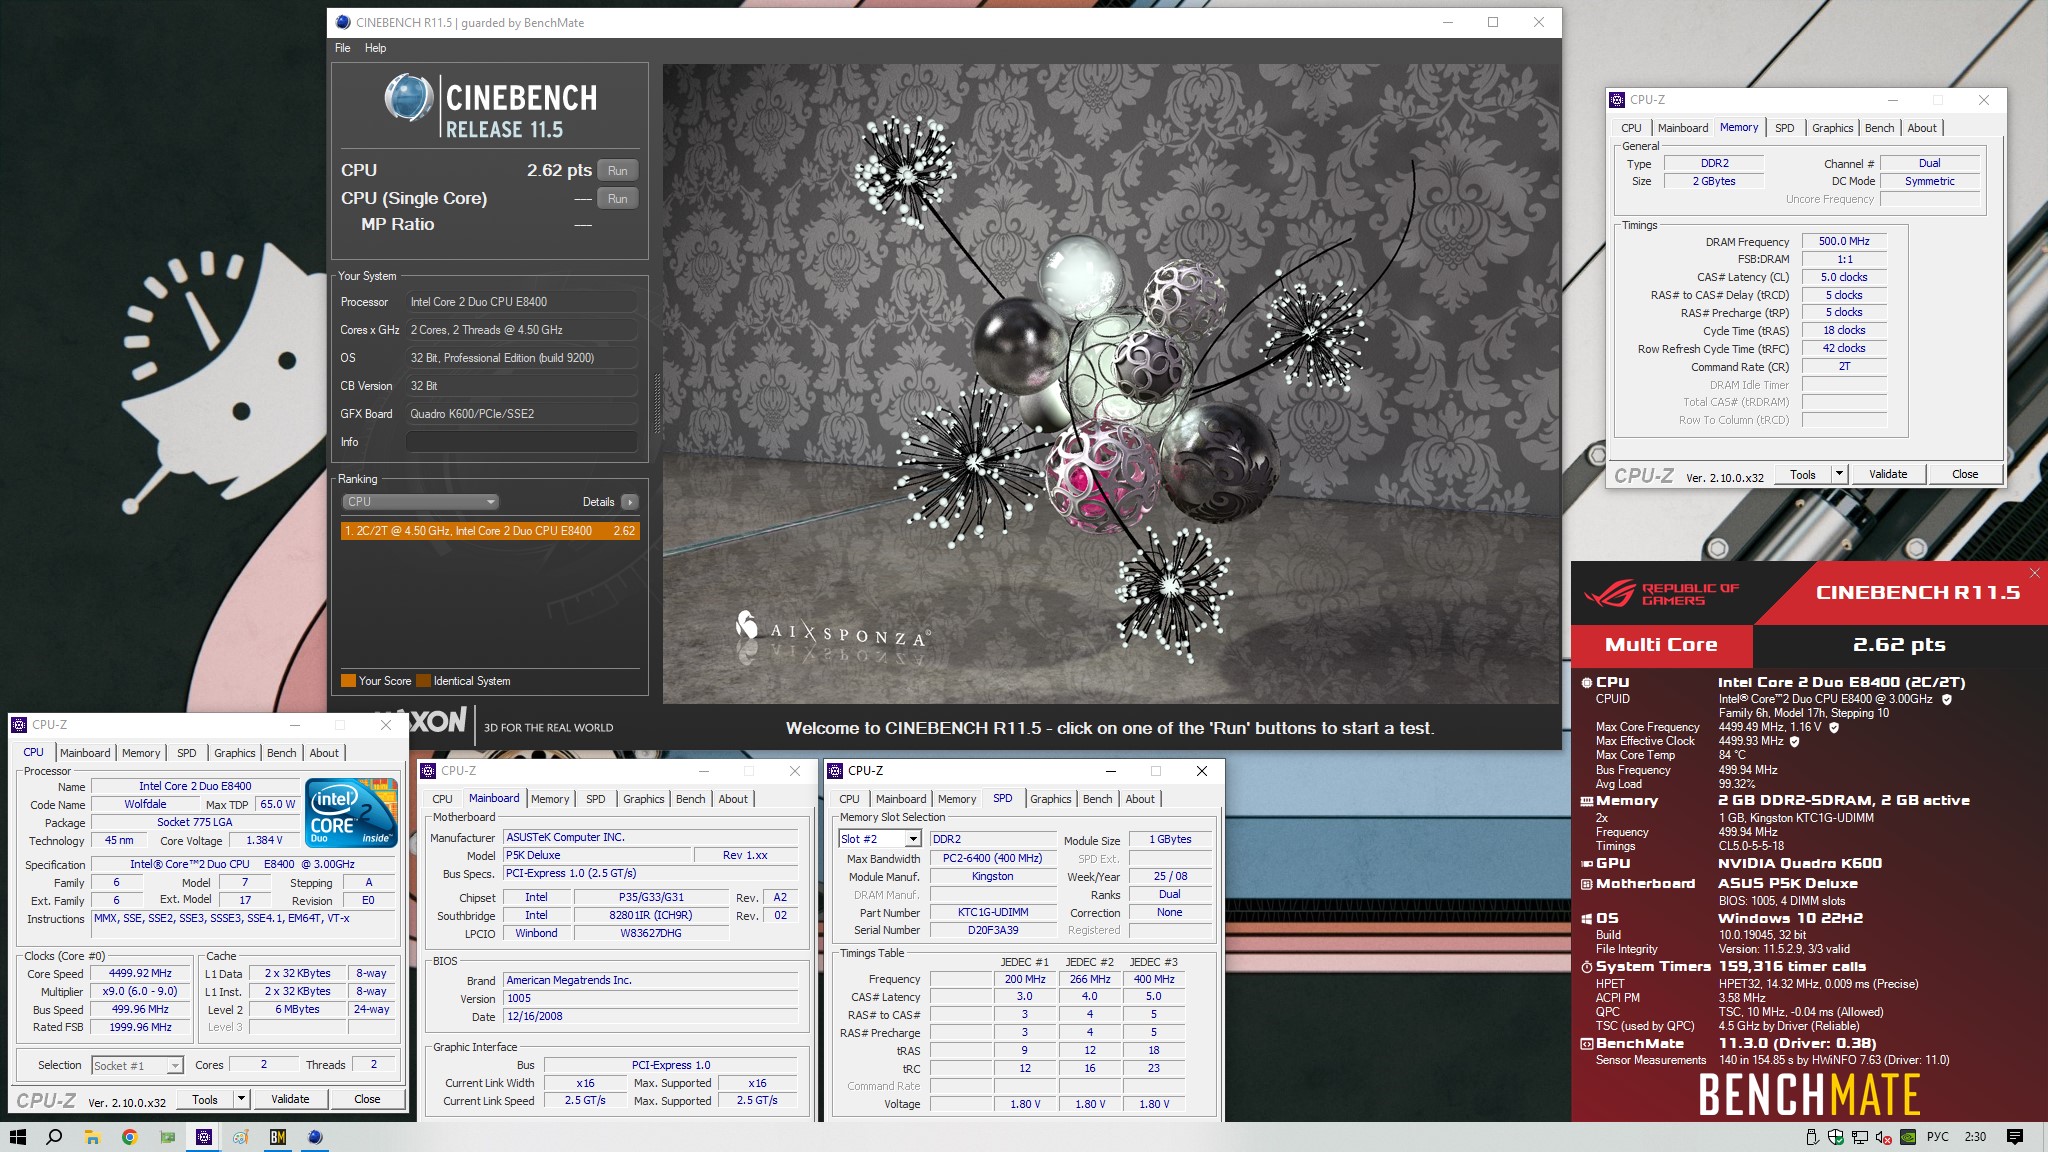
Task: Click the language indicator РУС
Action: [1937, 1137]
